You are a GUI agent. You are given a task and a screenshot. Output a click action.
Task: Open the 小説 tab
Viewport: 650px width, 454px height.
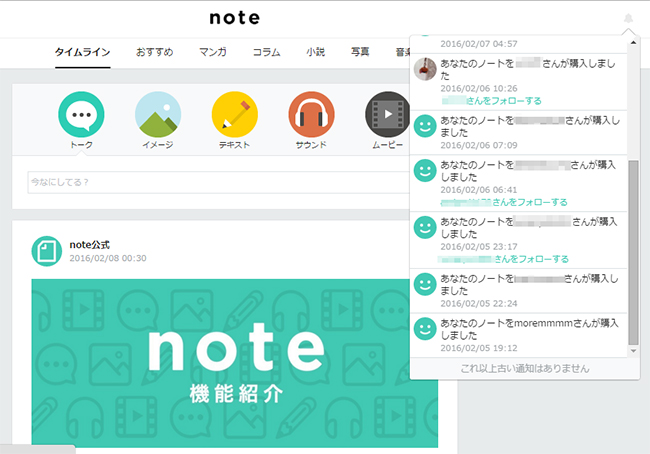click(315, 52)
